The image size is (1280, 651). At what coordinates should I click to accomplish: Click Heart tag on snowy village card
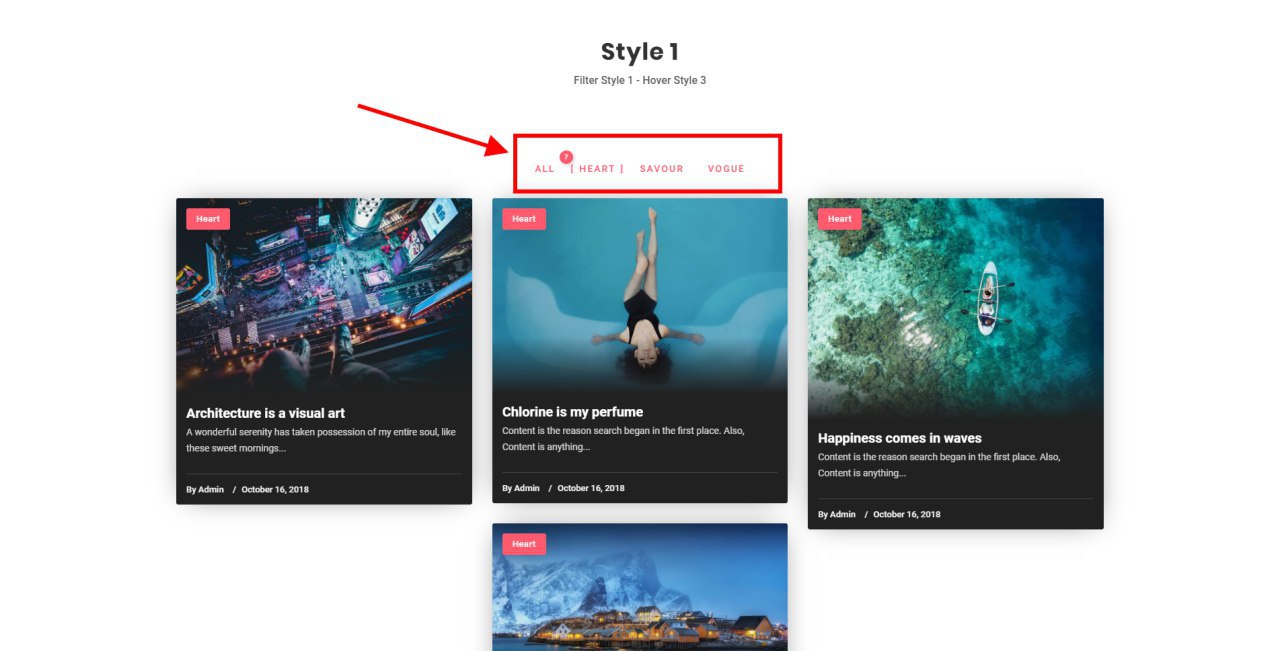click(x=524, y=544)
